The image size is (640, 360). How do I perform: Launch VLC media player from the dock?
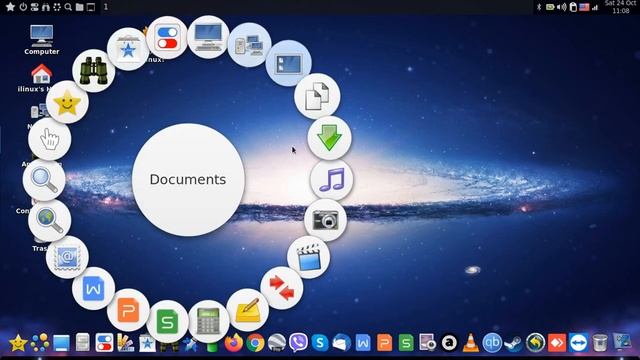coord(471,343)
